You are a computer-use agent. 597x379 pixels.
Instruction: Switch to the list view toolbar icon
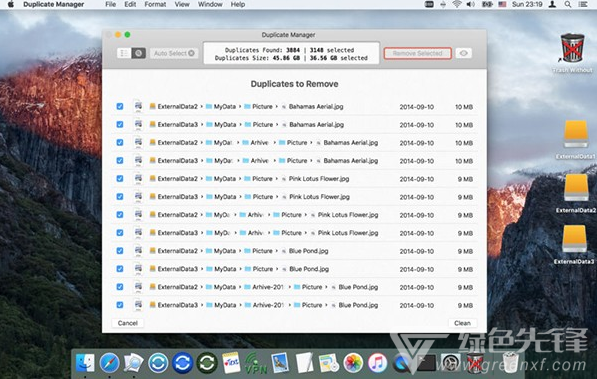point(124,53)
